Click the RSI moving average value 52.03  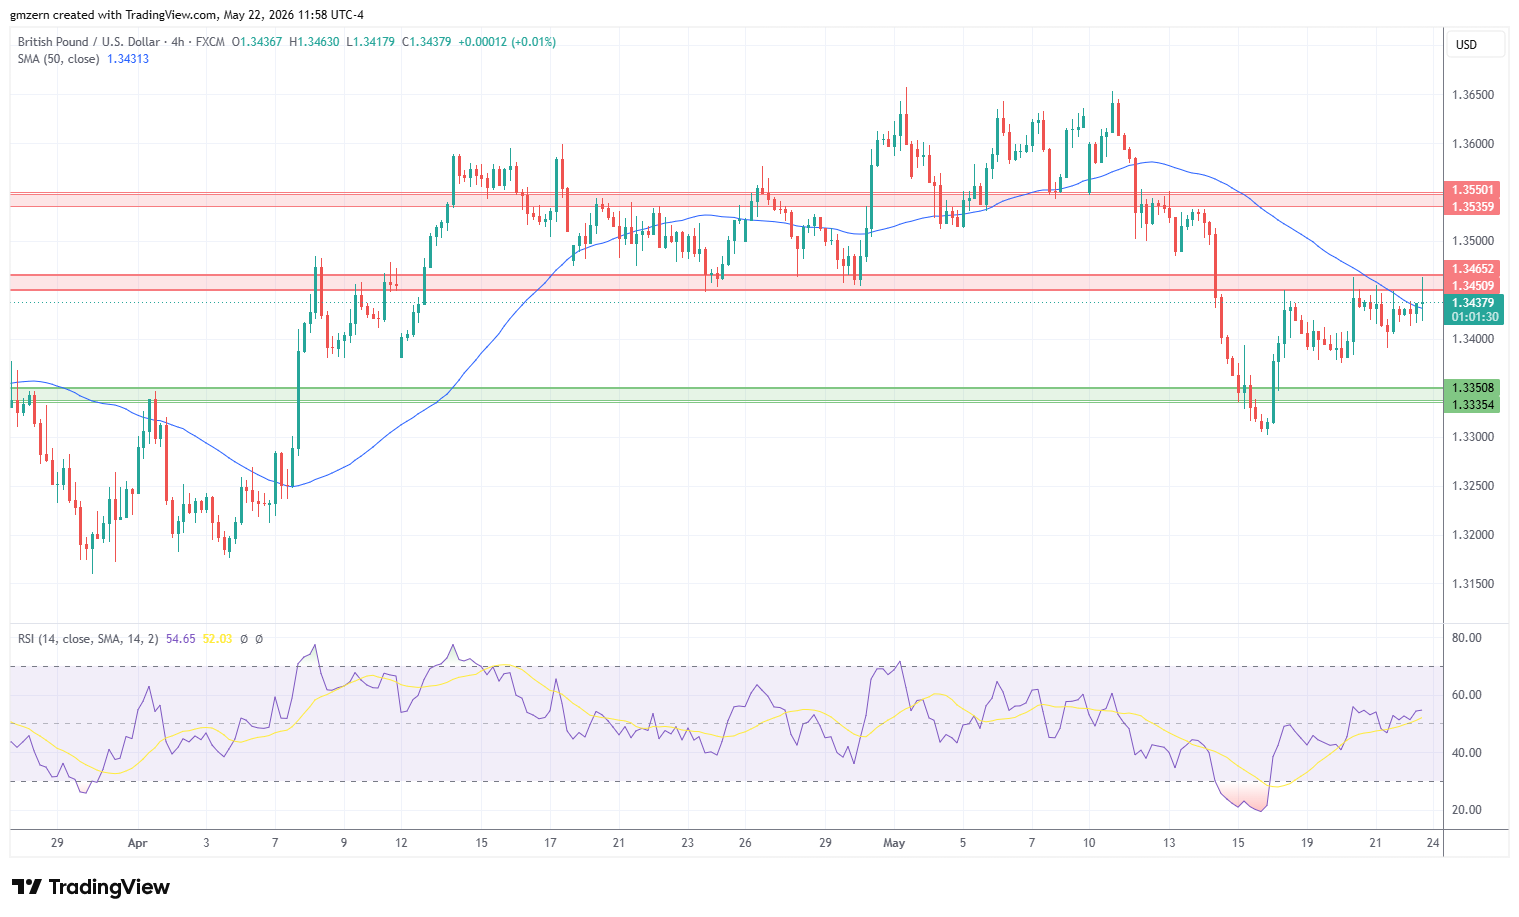tap(217, 639)
